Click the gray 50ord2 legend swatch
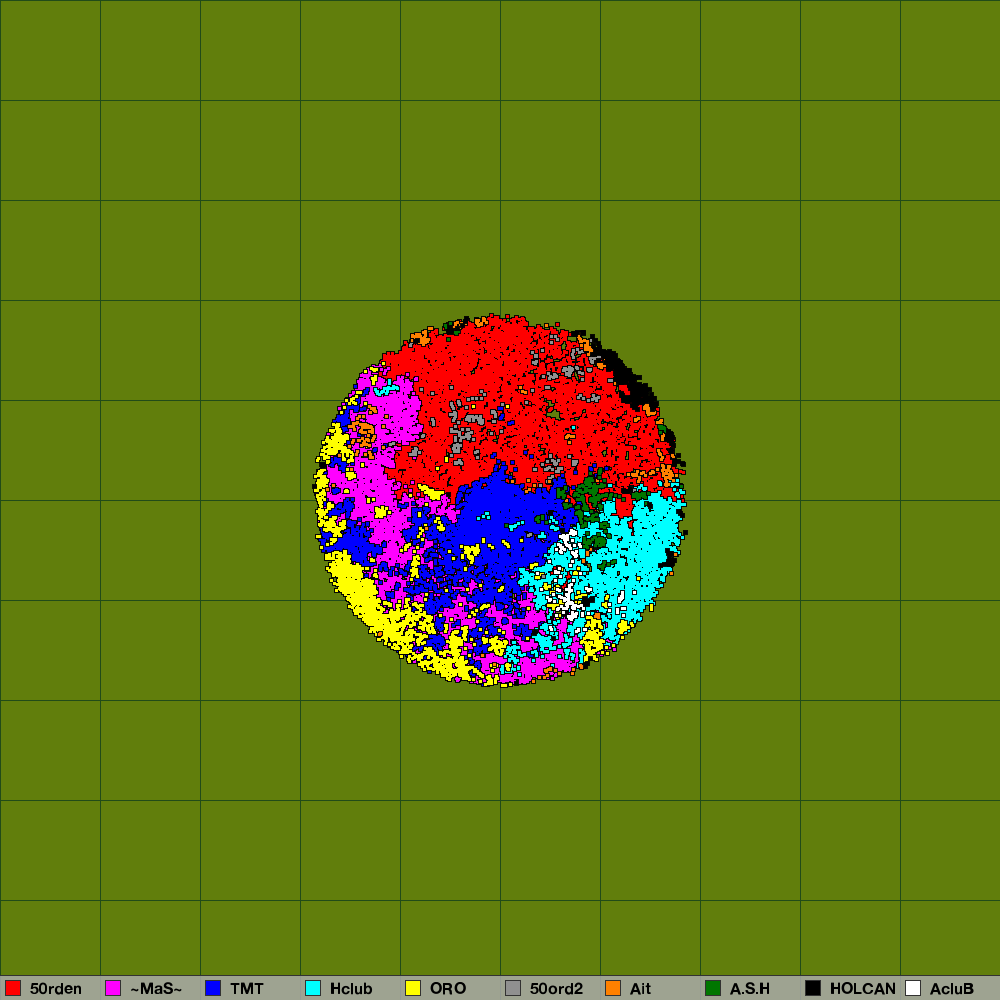This screenshot has width=1000, height=1000. pyautogui.click(x=513, y=988)
